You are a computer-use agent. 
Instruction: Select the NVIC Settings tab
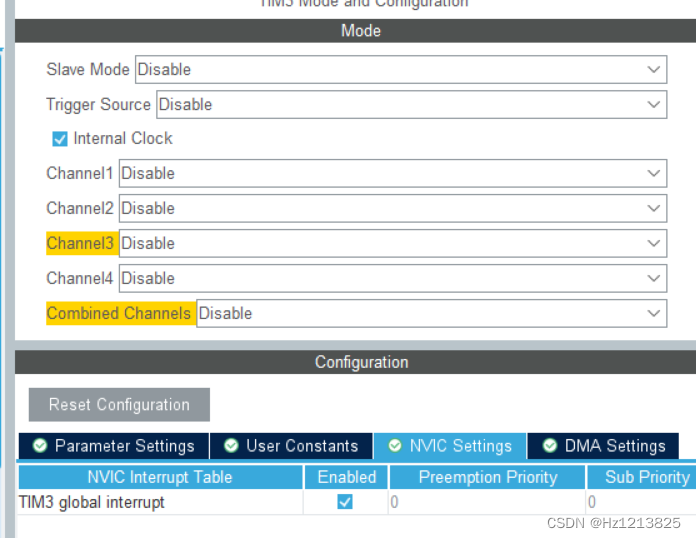(450, 446)
